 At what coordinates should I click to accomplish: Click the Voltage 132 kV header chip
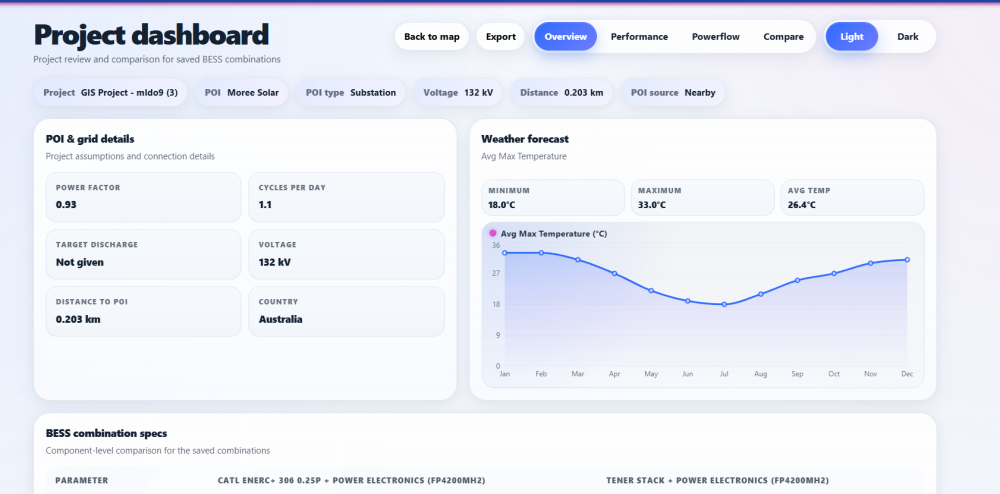point(458,92)
